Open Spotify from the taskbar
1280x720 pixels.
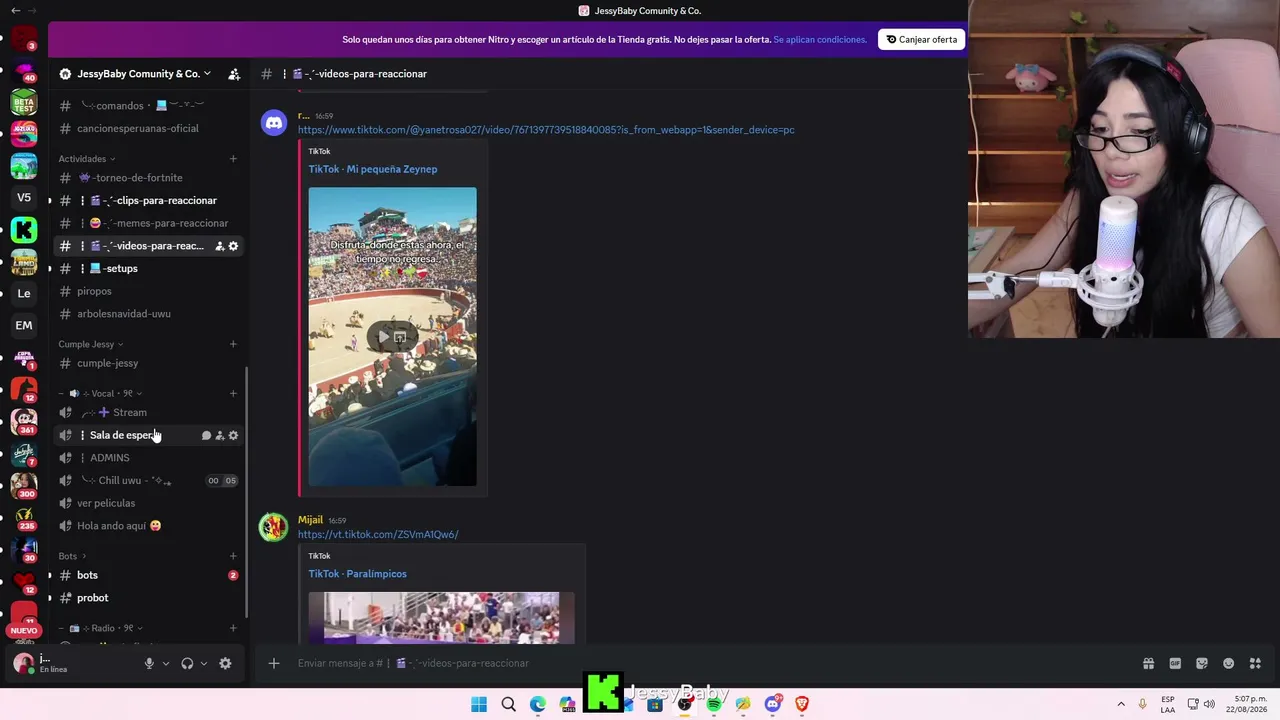coord(713,704)
